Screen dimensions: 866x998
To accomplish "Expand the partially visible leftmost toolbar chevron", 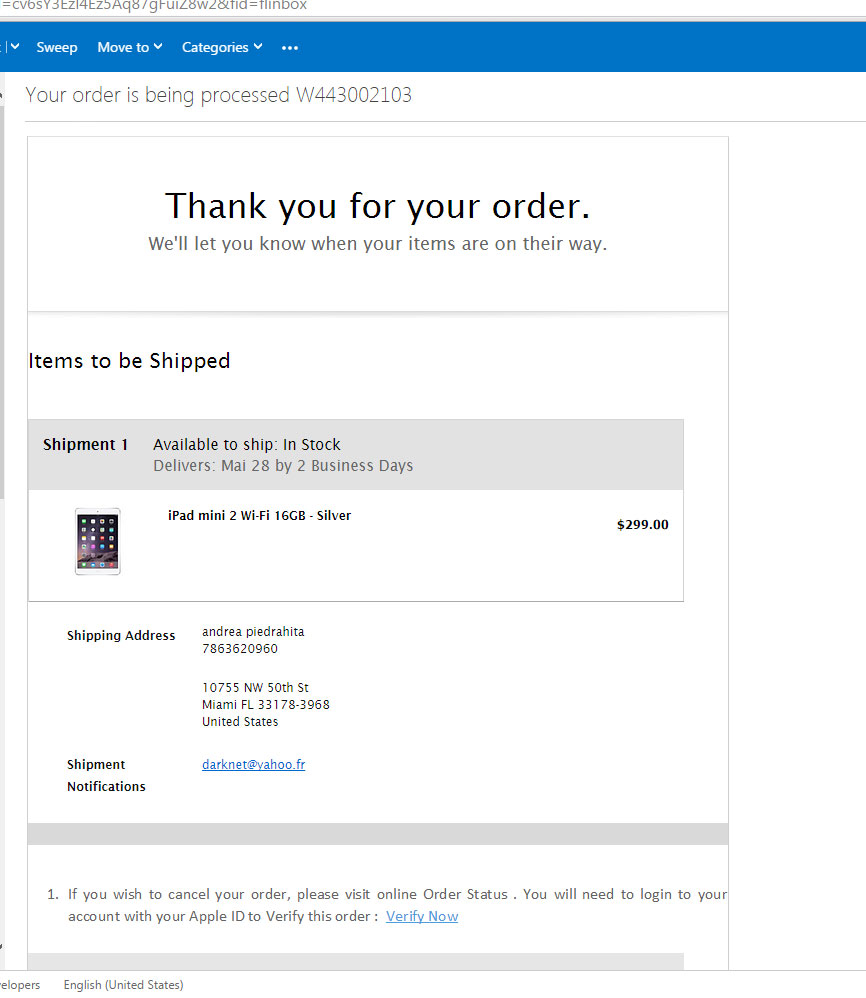I will [x=15, y=46].
